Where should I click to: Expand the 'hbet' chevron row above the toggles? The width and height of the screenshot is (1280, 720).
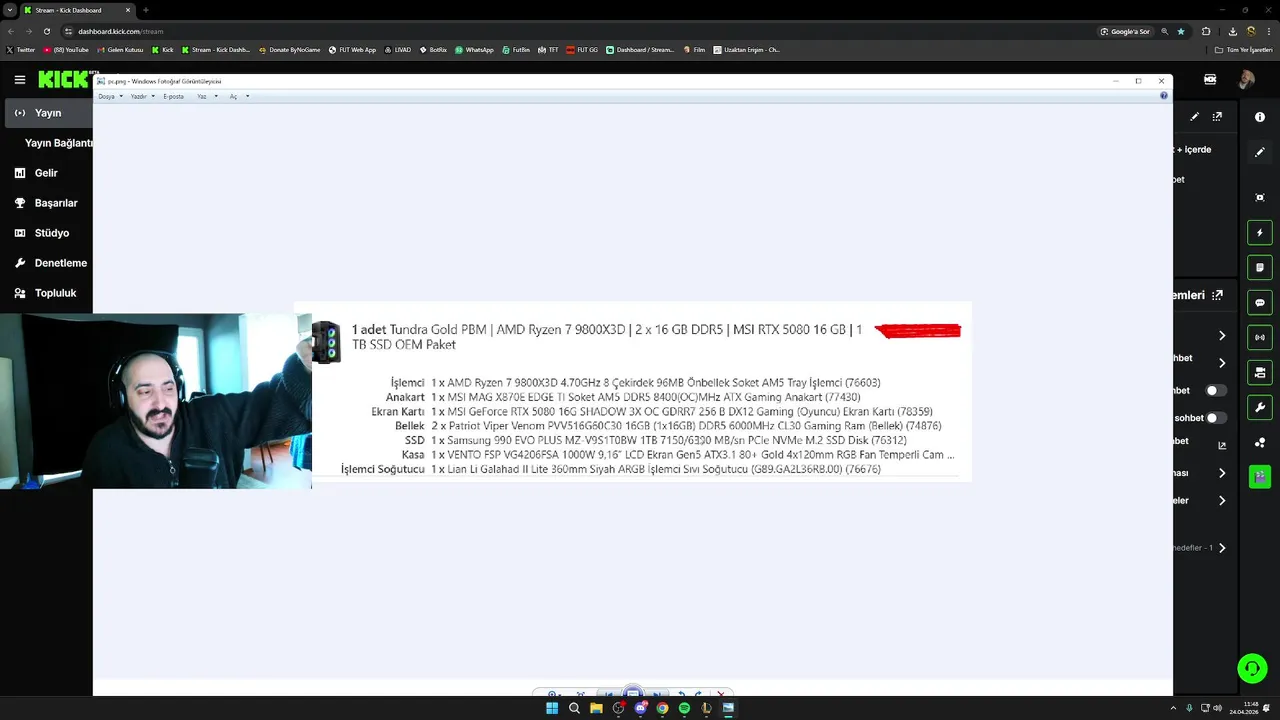tap(1222, 363)
